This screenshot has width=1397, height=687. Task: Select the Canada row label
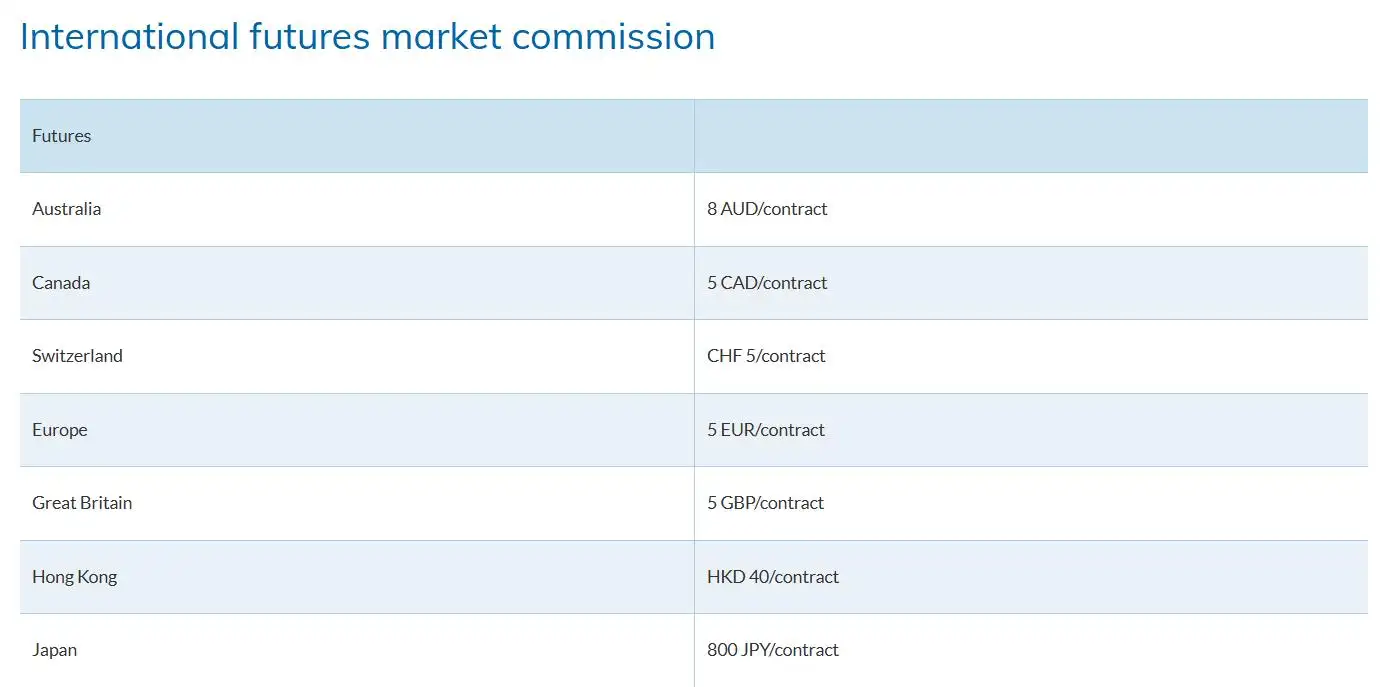(x=61, y=283)
